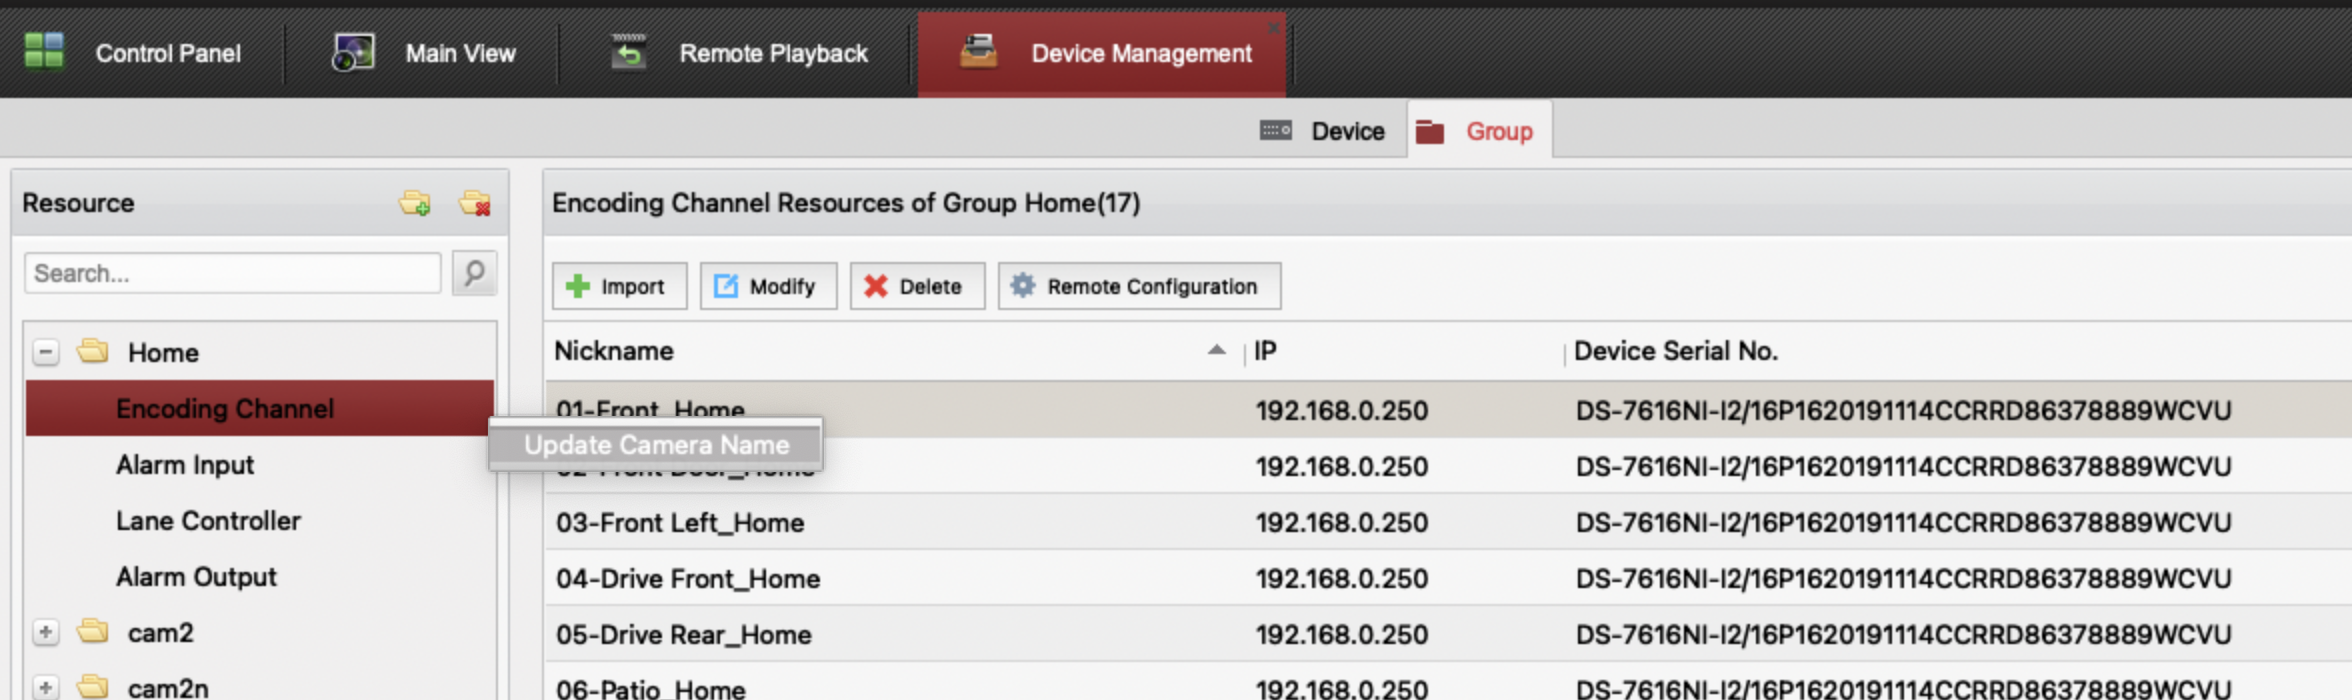Screen dimensions: 2352x700
Task: Click the Device tab icon
Action: tap(1276, 131)
